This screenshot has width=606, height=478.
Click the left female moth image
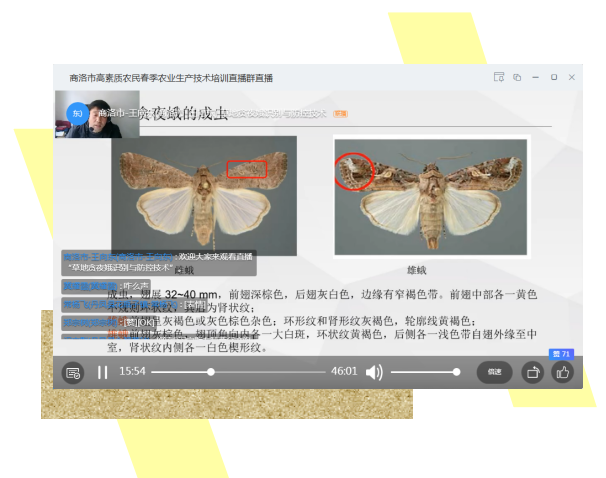[204, 195]
